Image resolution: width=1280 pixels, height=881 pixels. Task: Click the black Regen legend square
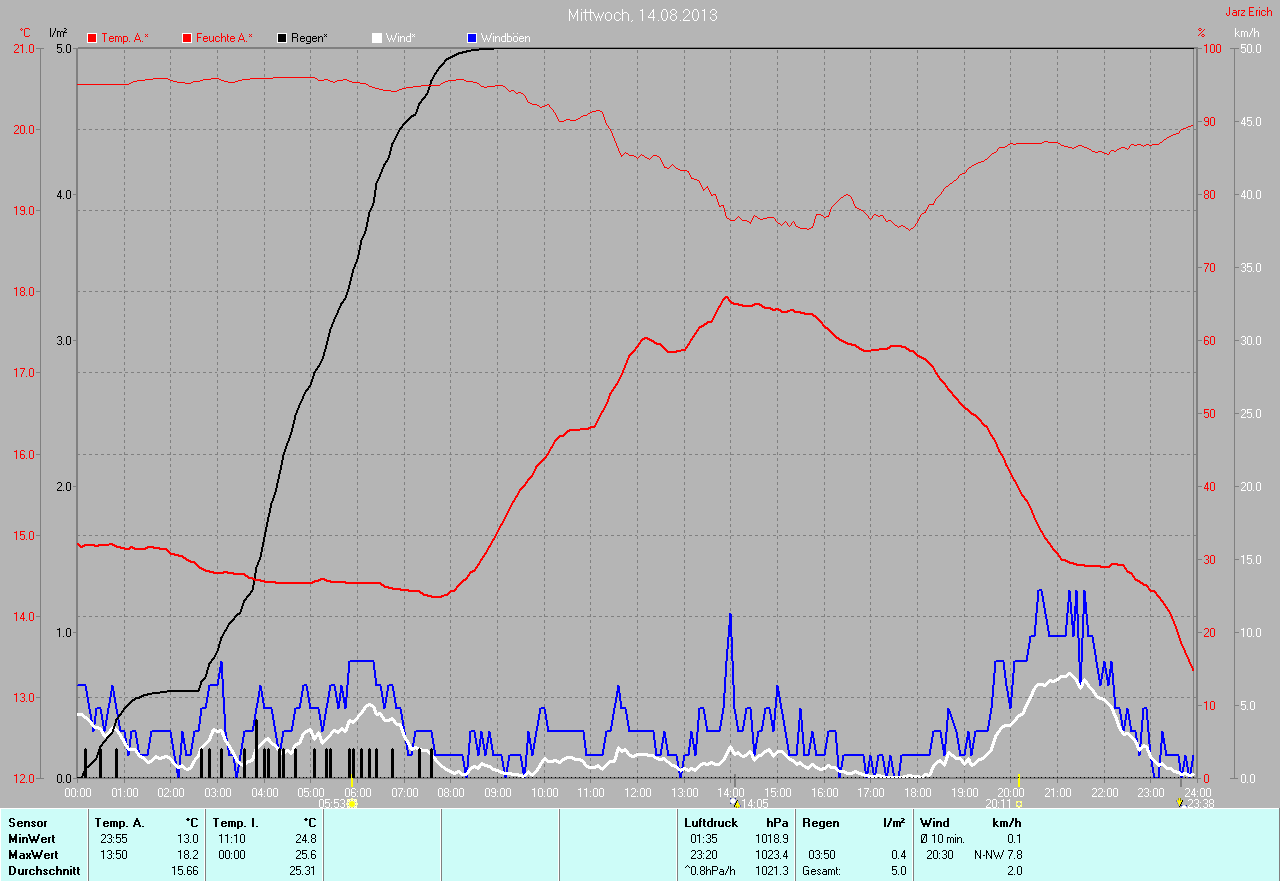click(x=283, y=38)
